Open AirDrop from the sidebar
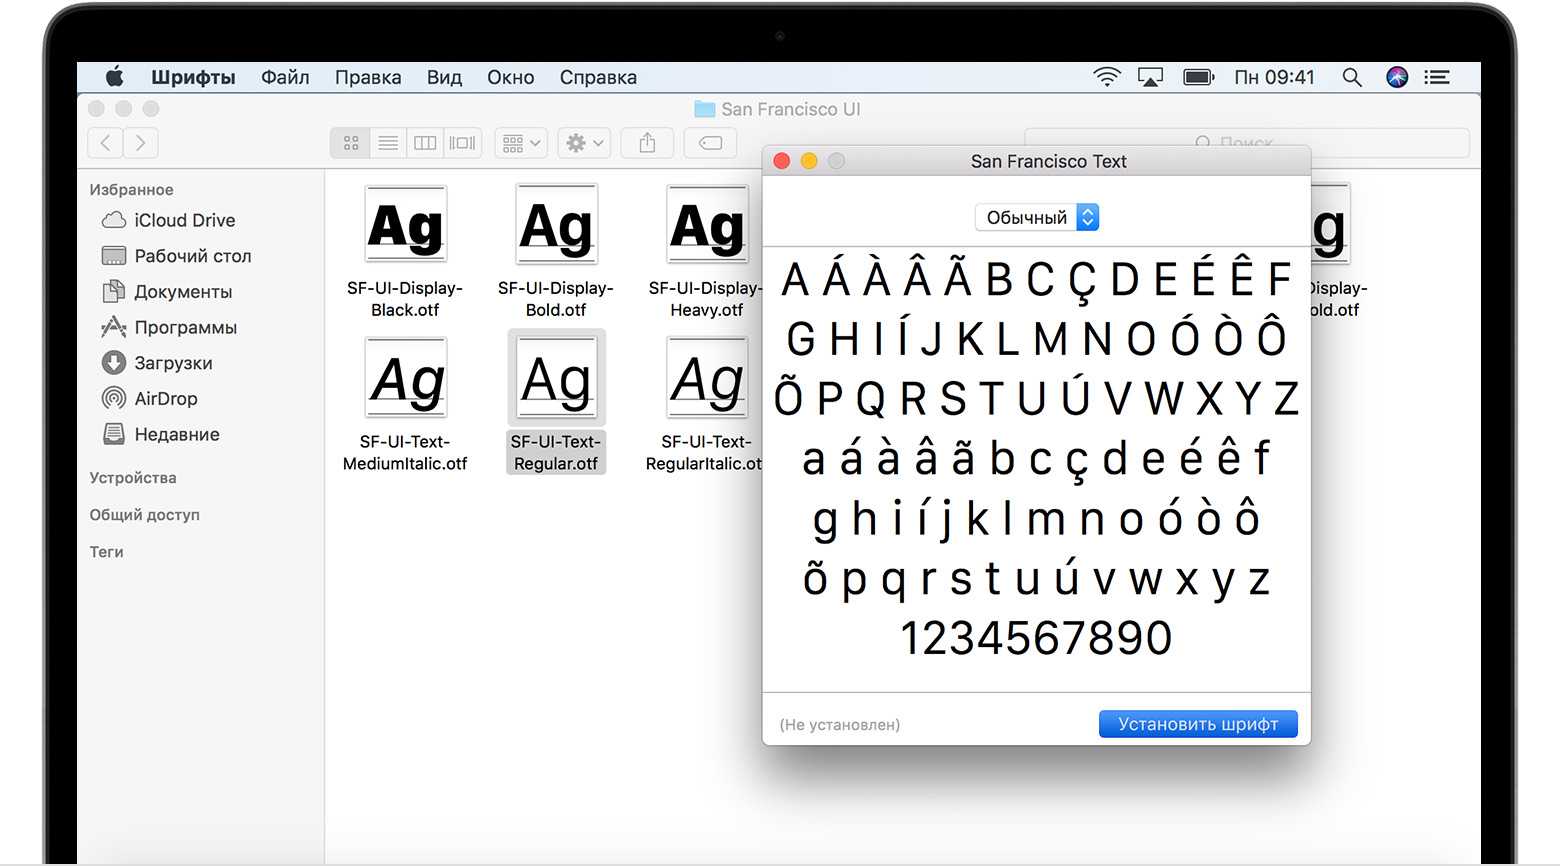 [165, 398]
